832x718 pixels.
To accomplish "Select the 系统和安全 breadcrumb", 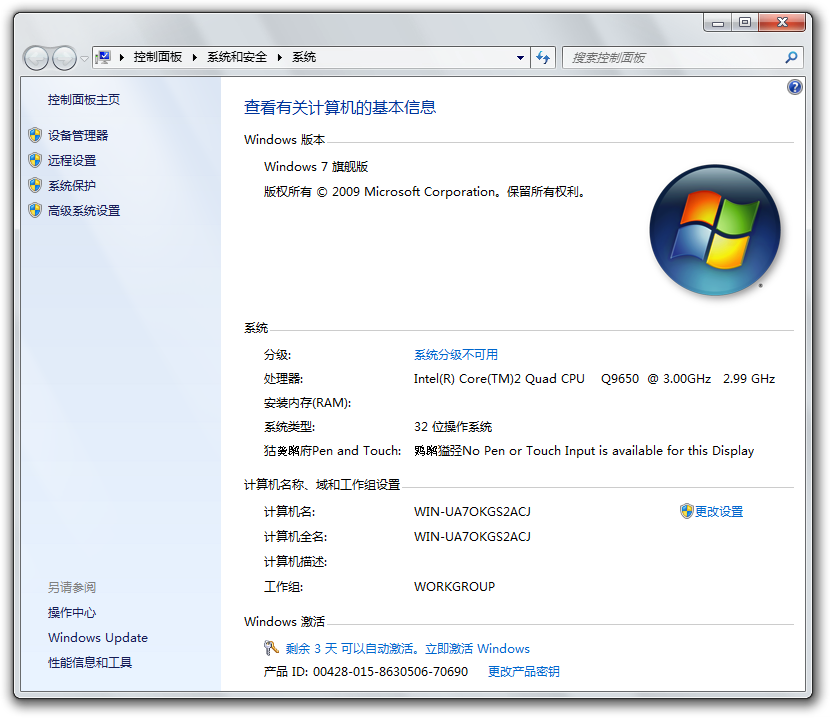I will [x=237, y=57].
